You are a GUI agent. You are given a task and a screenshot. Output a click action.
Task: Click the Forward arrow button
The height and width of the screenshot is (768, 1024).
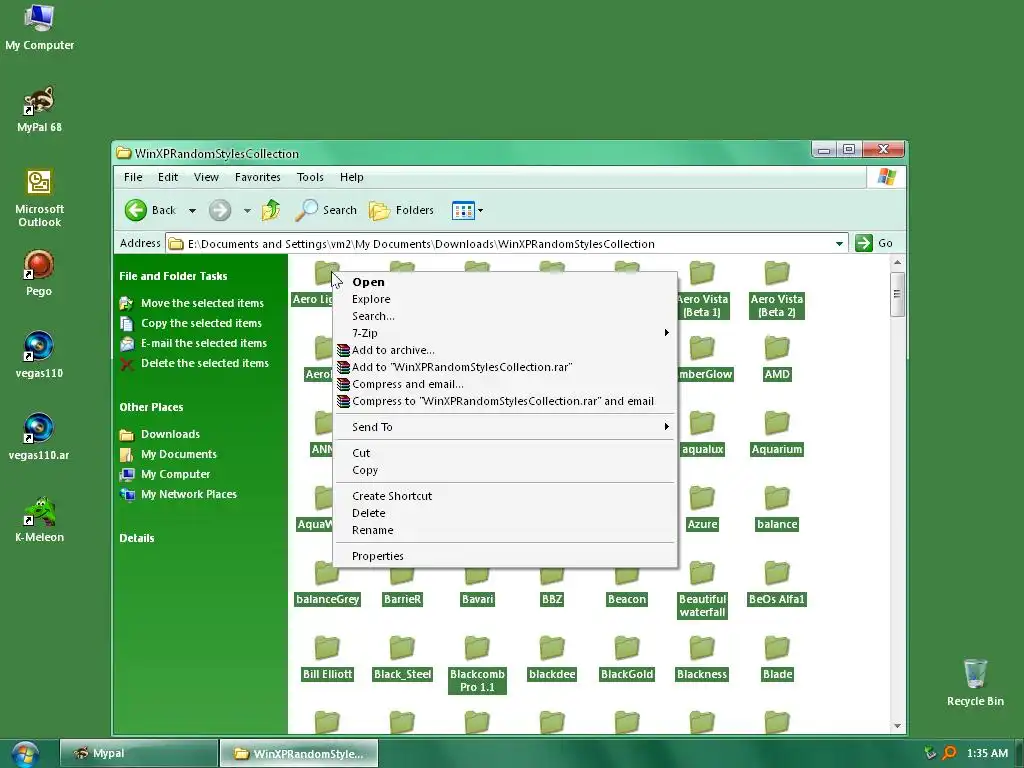point(220,210)
